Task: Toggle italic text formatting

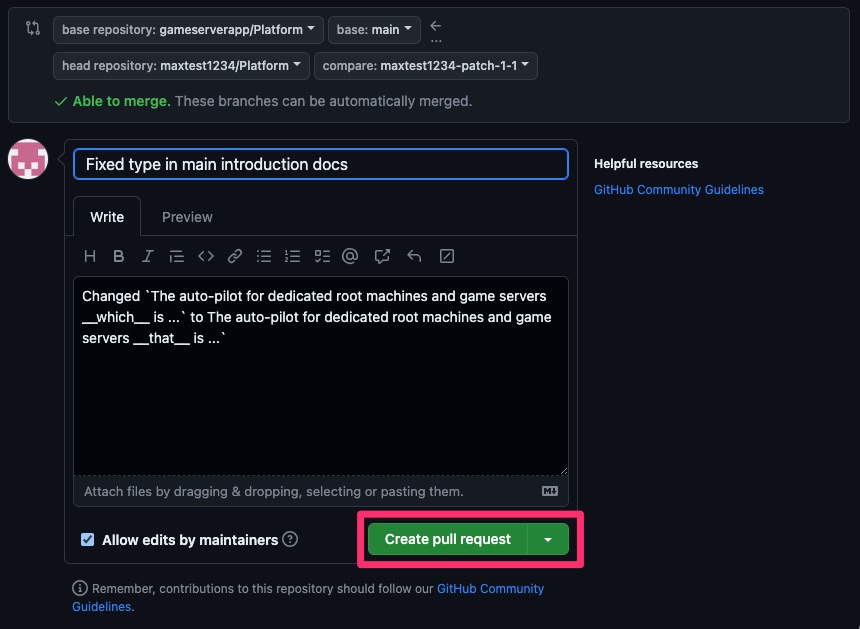Action: tap(147, 256)
